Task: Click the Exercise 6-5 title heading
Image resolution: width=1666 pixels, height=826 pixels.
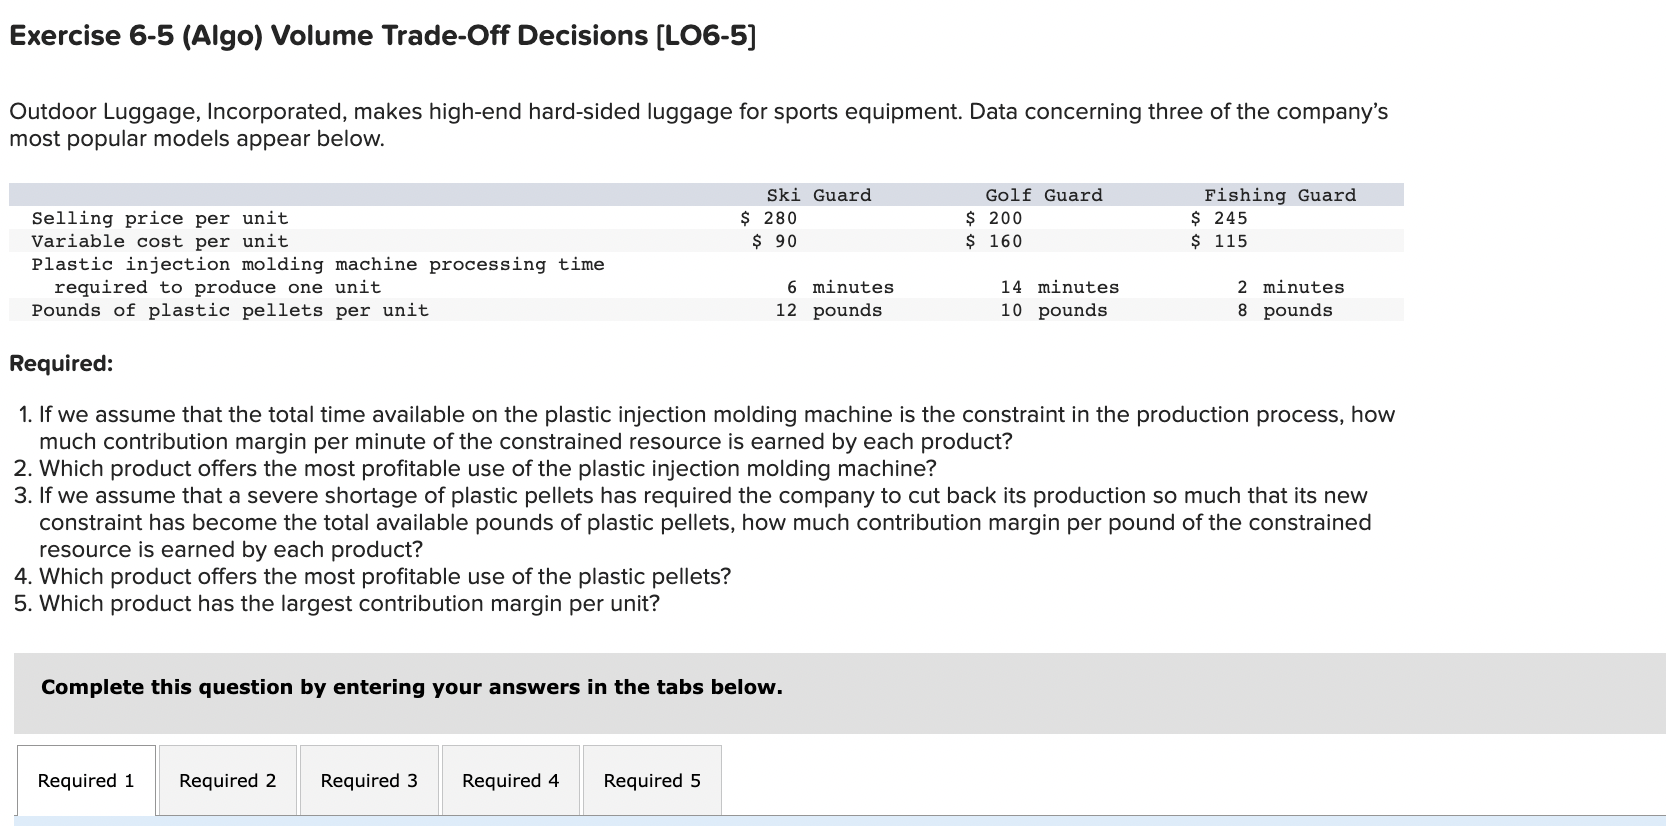Action: (383, 36)
